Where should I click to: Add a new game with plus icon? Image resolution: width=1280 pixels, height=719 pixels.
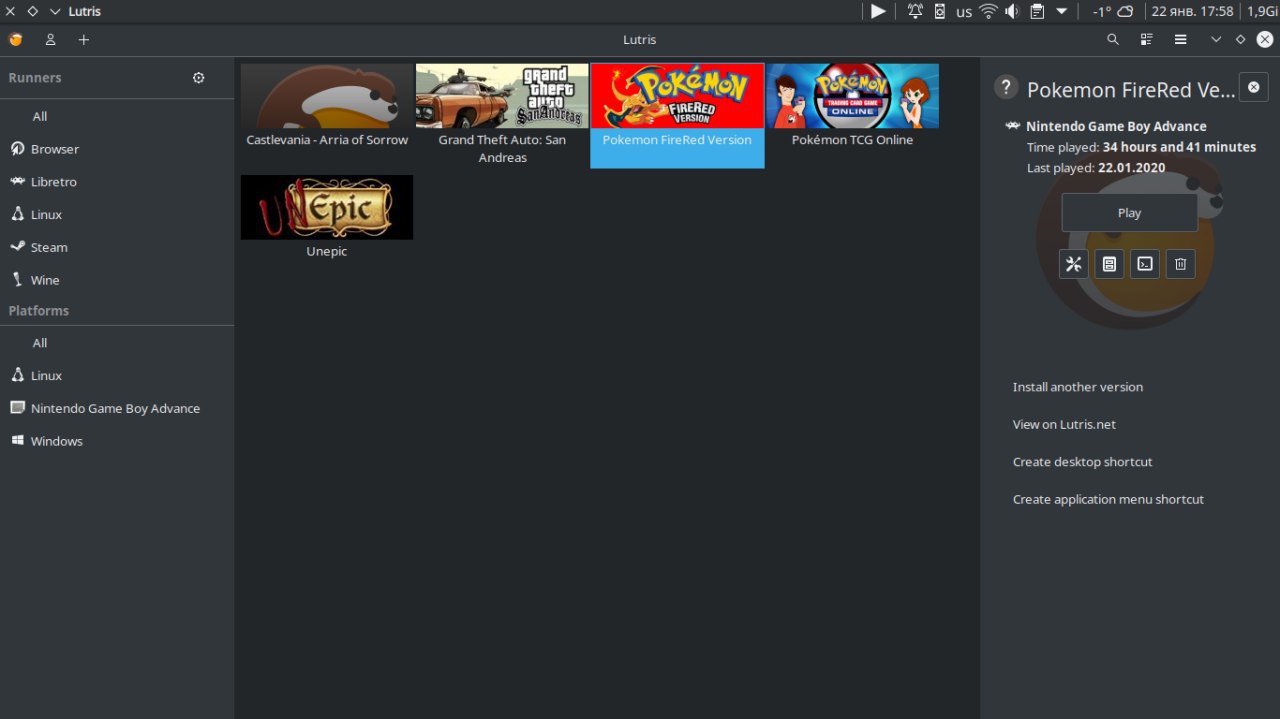(84, 40)
